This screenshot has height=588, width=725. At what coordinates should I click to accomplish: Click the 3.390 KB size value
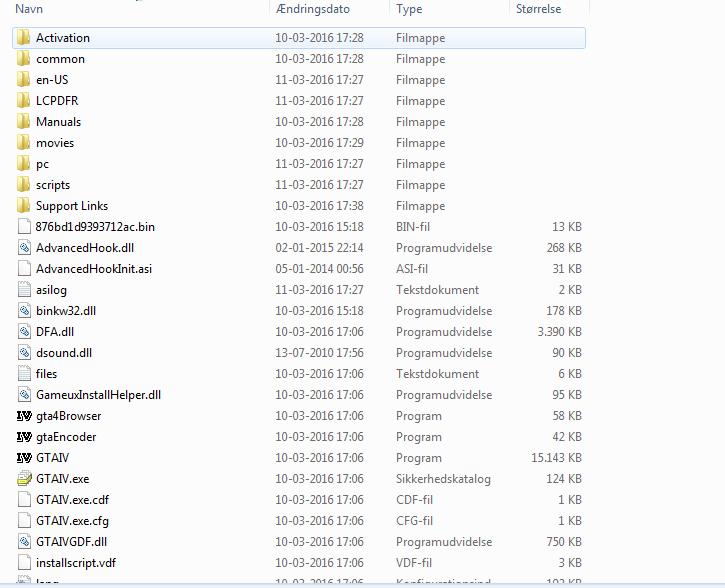(x=559, y=332)
